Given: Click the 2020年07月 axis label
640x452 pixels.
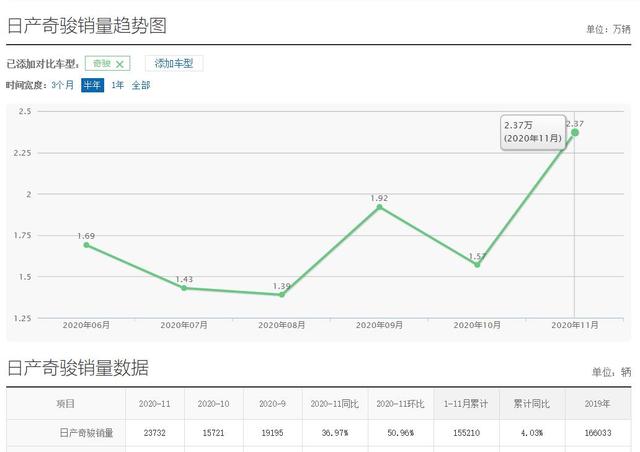Looking at the screenshot, I should coord(184,325).
